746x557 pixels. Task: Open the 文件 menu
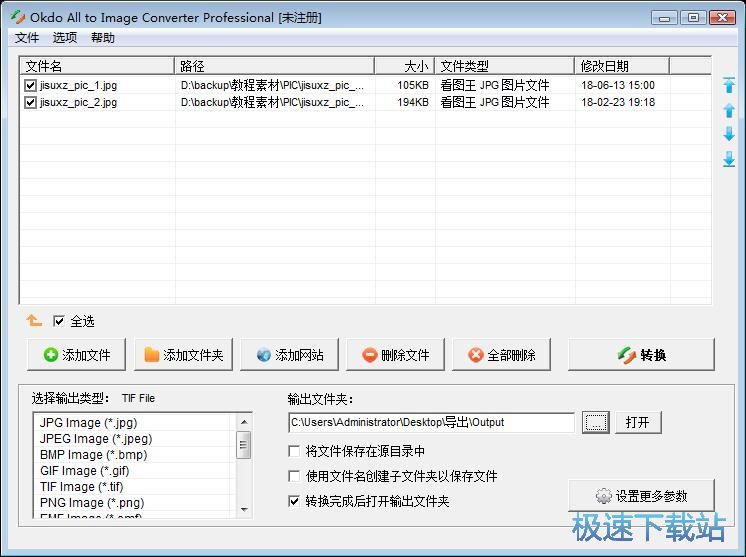point(27,38)
